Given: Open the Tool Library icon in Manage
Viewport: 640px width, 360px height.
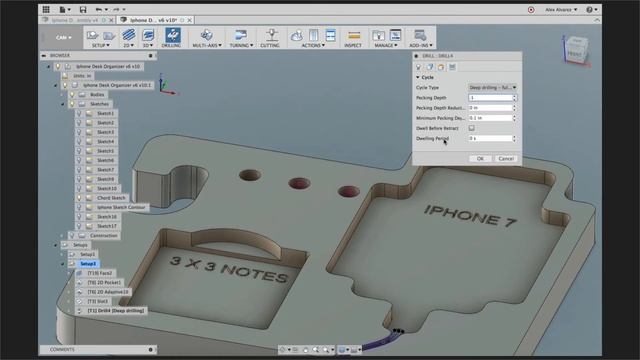Looking at the screenshot, I should click(378, 36).
